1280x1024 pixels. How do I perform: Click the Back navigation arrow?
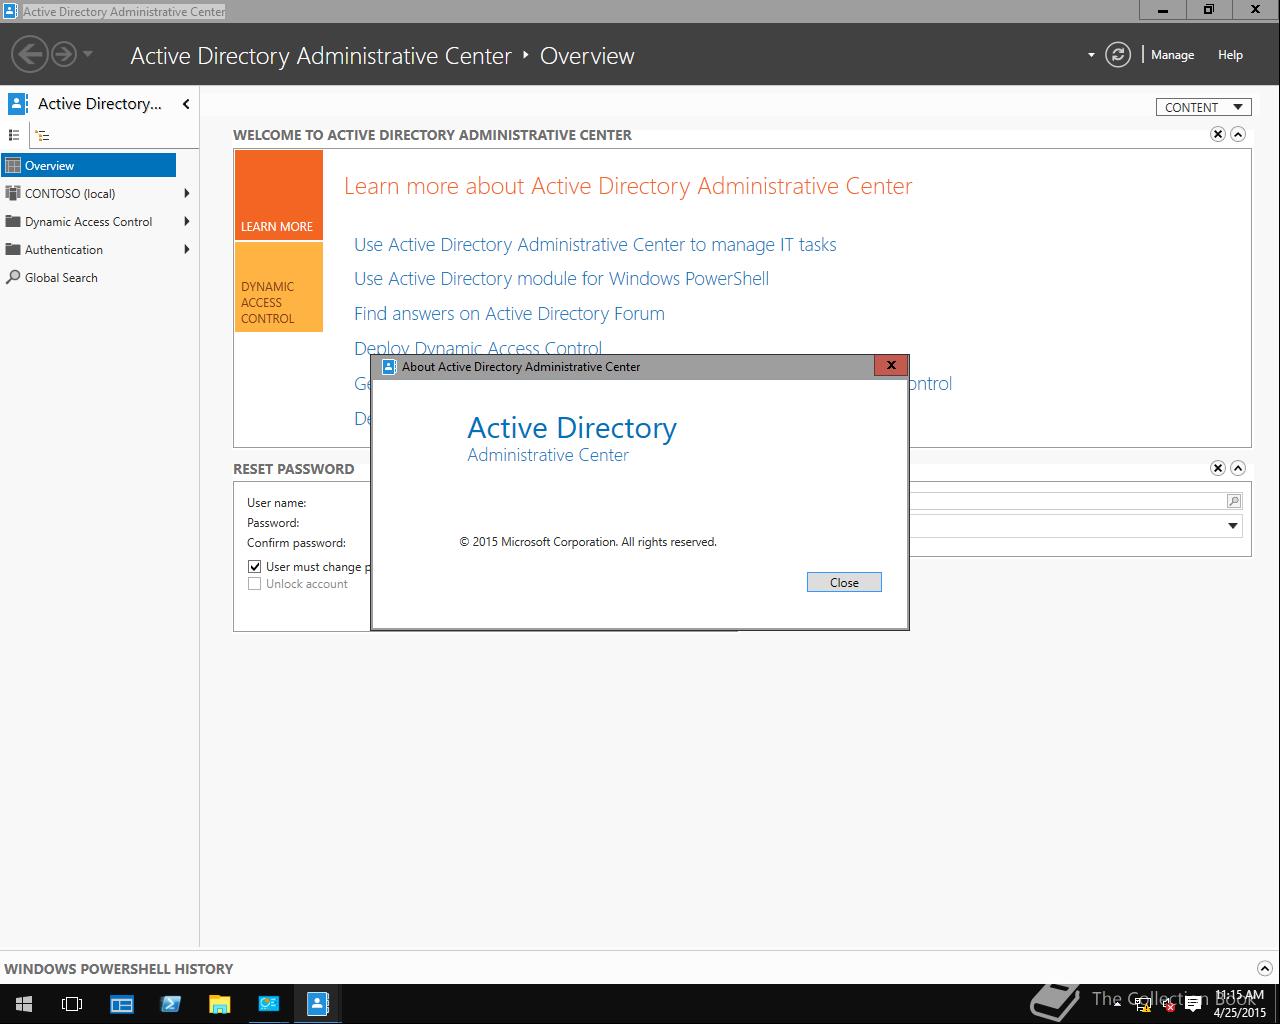pos(29,54)
